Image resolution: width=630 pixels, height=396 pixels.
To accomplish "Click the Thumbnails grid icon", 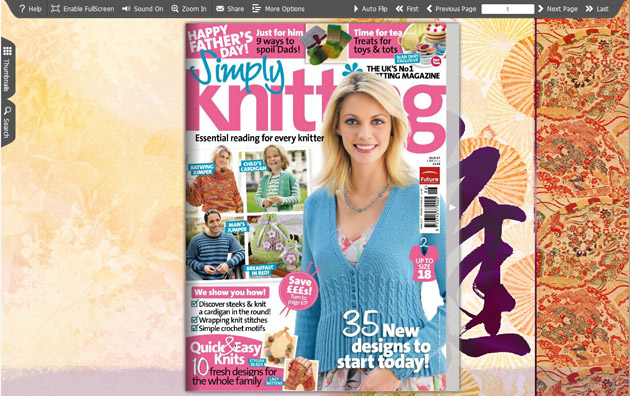I will (7, 51).
